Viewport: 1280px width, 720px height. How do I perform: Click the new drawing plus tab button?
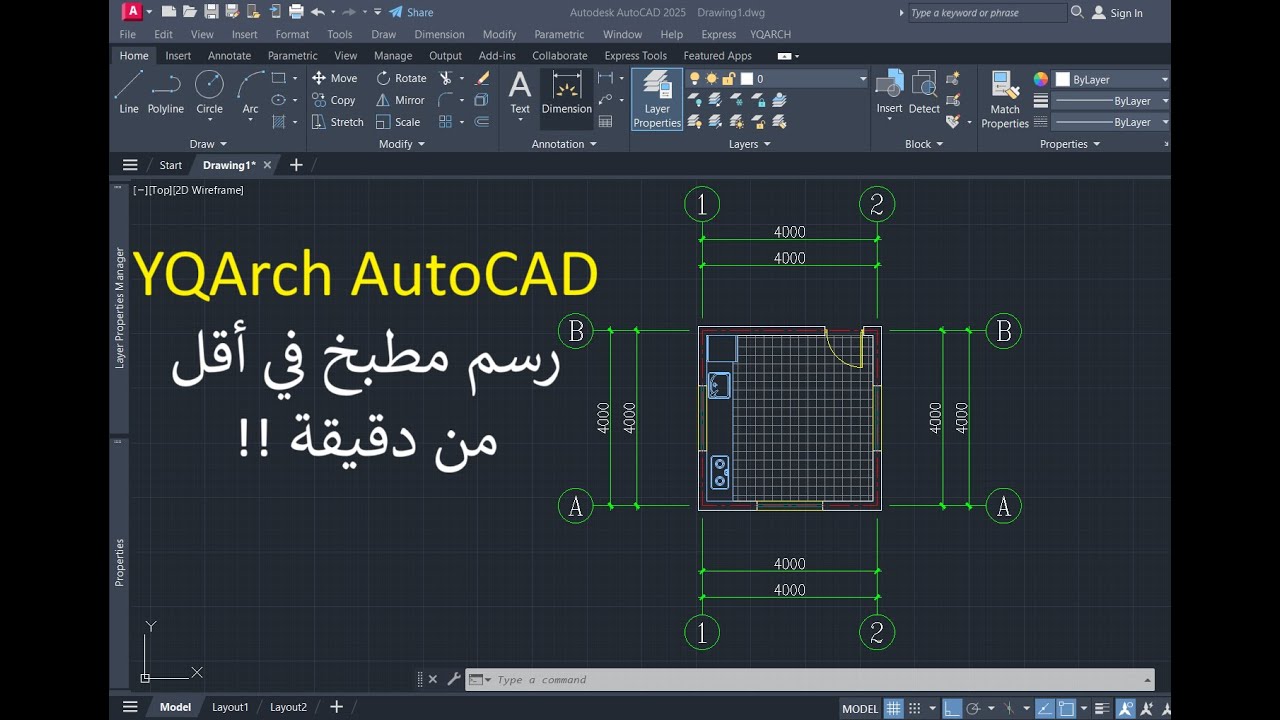[x=296, y=165]
